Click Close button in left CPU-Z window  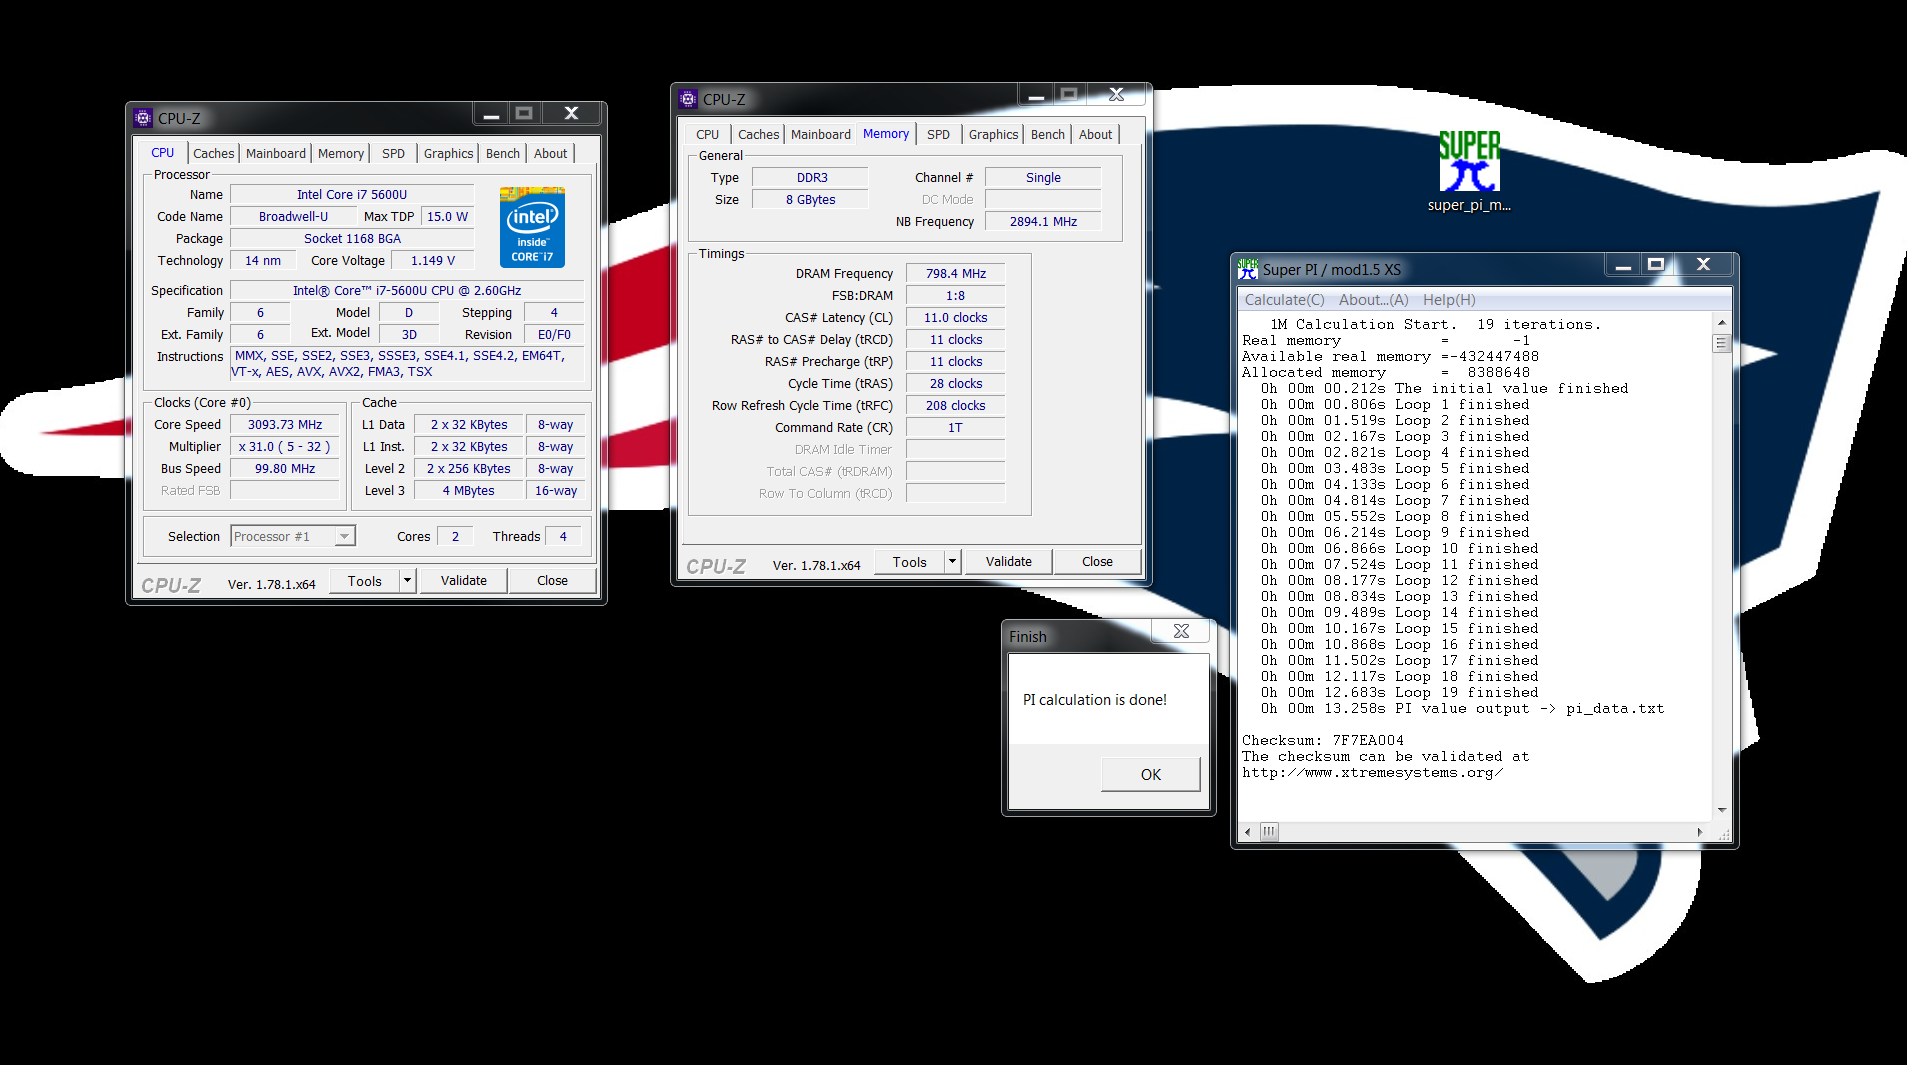[552, 581]
